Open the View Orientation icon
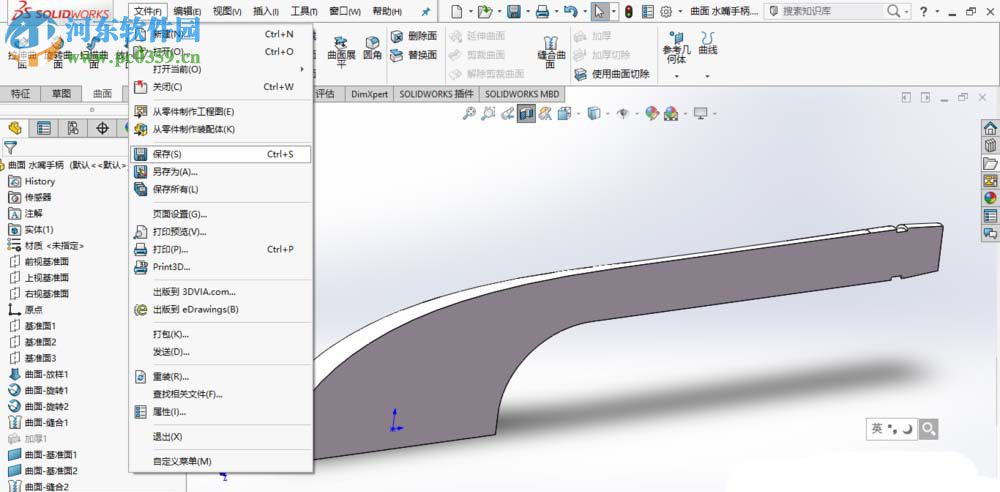This screenshot has height=492, width=1000. point(564,114)
